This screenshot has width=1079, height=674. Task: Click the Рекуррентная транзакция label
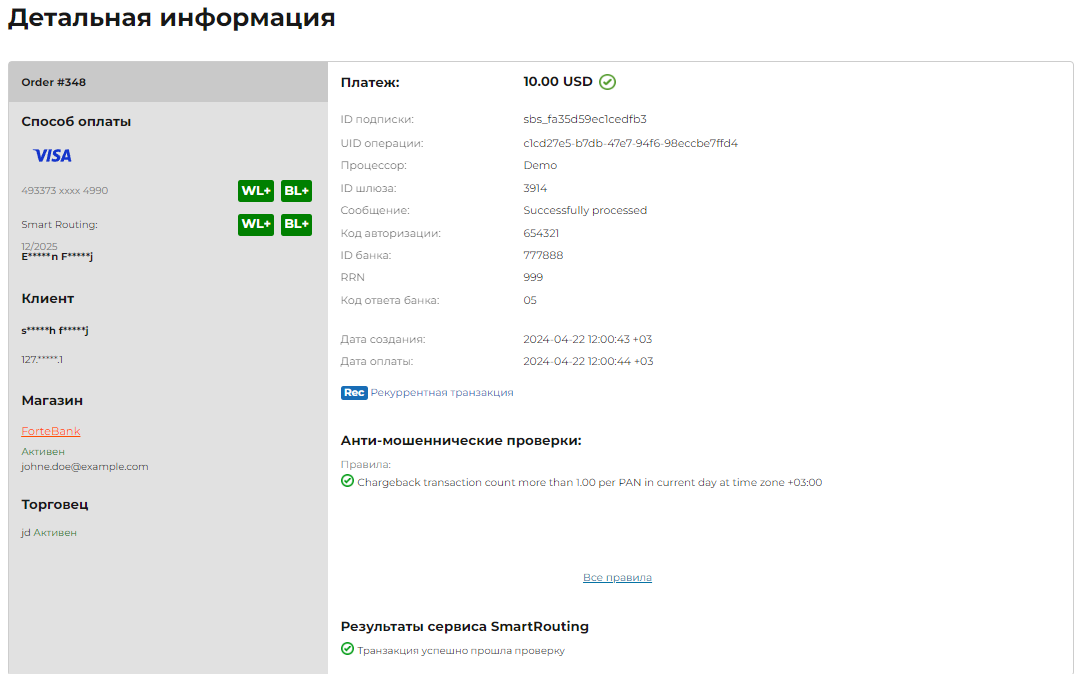coord(442,393)
